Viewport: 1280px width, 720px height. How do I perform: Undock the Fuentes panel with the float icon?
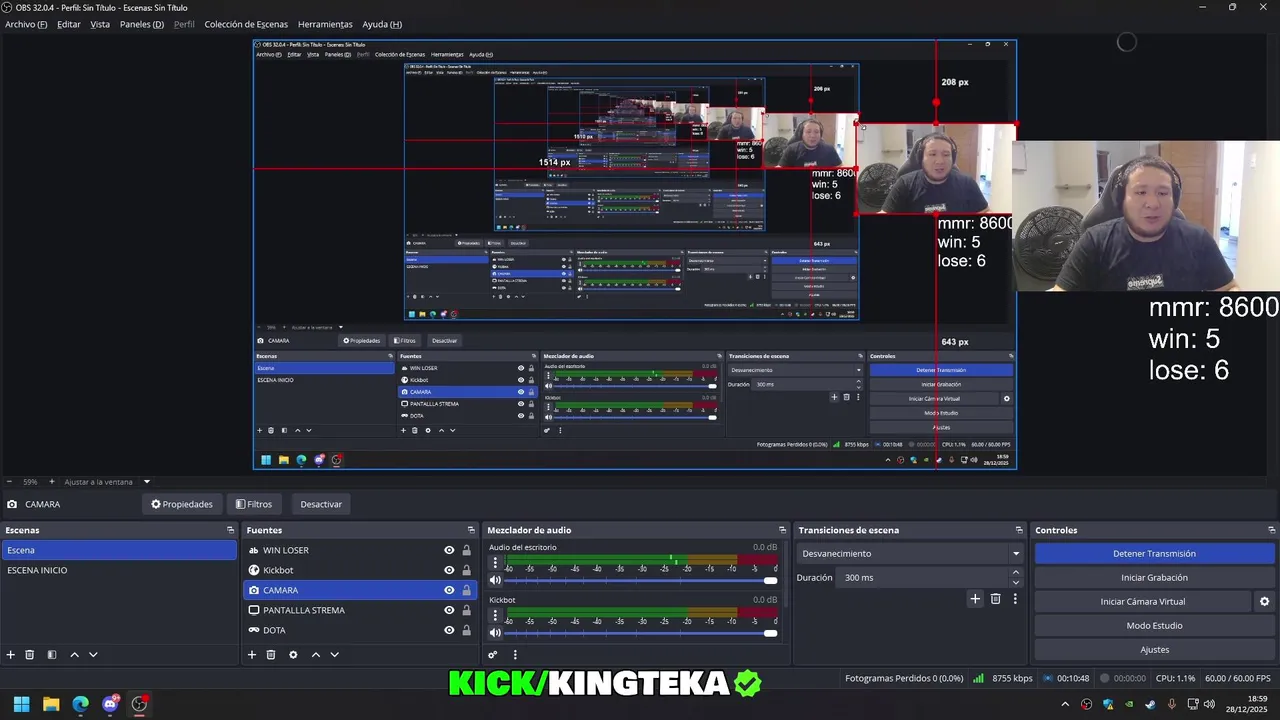point(471,530)
